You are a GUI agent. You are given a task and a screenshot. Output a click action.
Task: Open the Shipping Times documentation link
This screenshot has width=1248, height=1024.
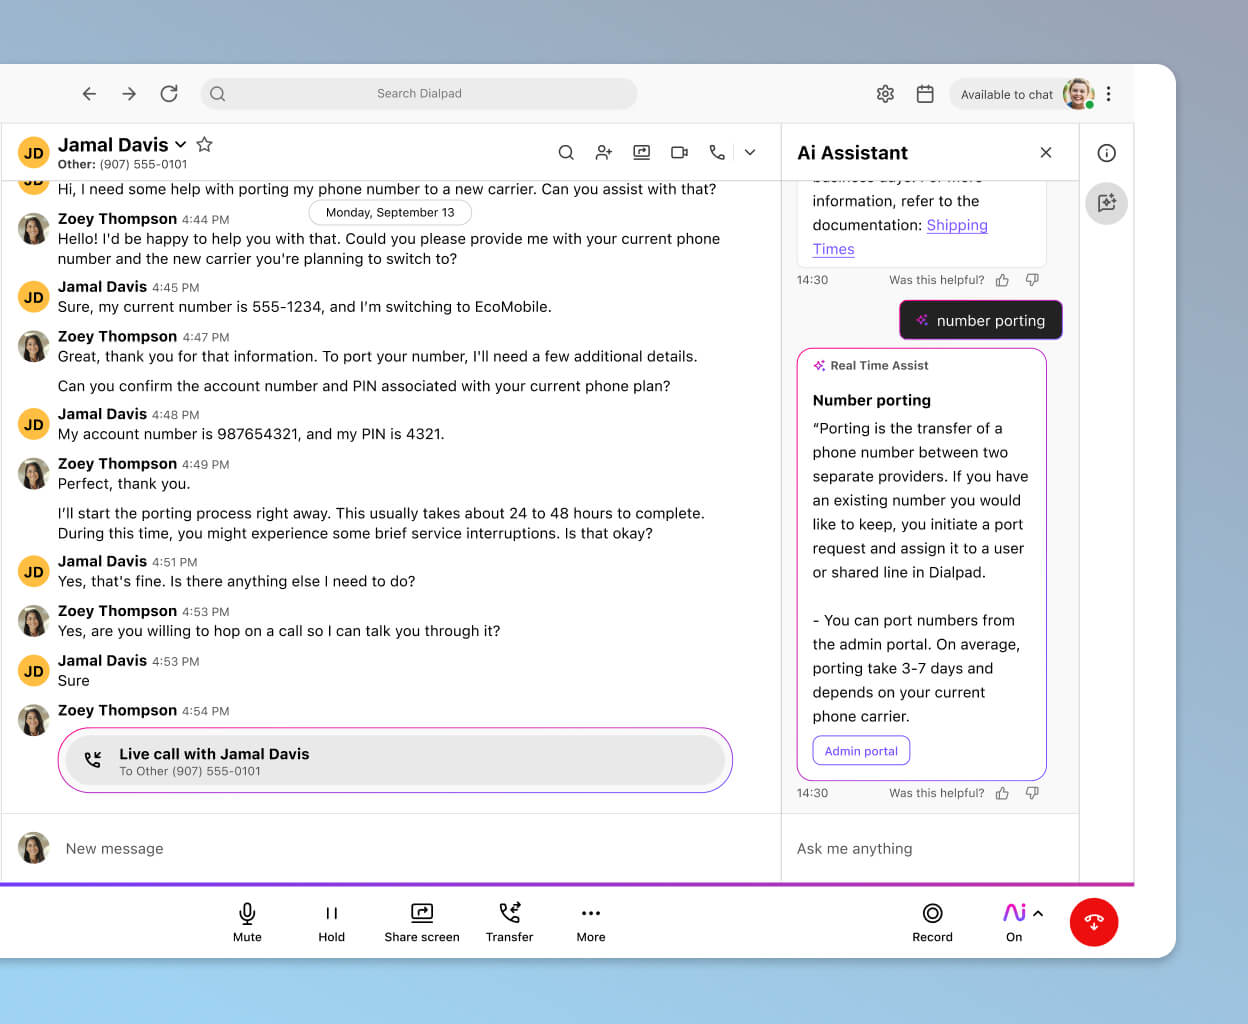tap(957, 225)
